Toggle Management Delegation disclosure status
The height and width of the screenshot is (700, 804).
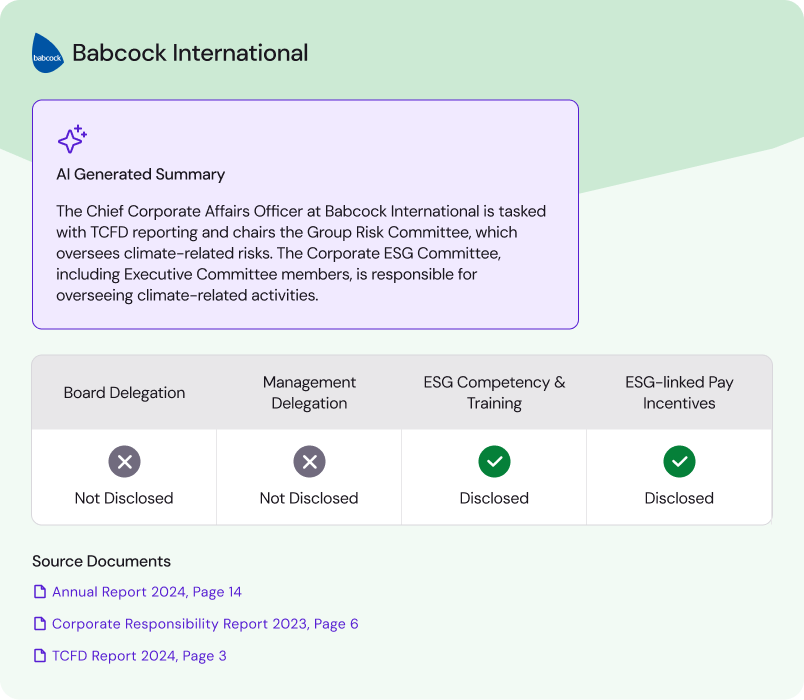[309, 475]
